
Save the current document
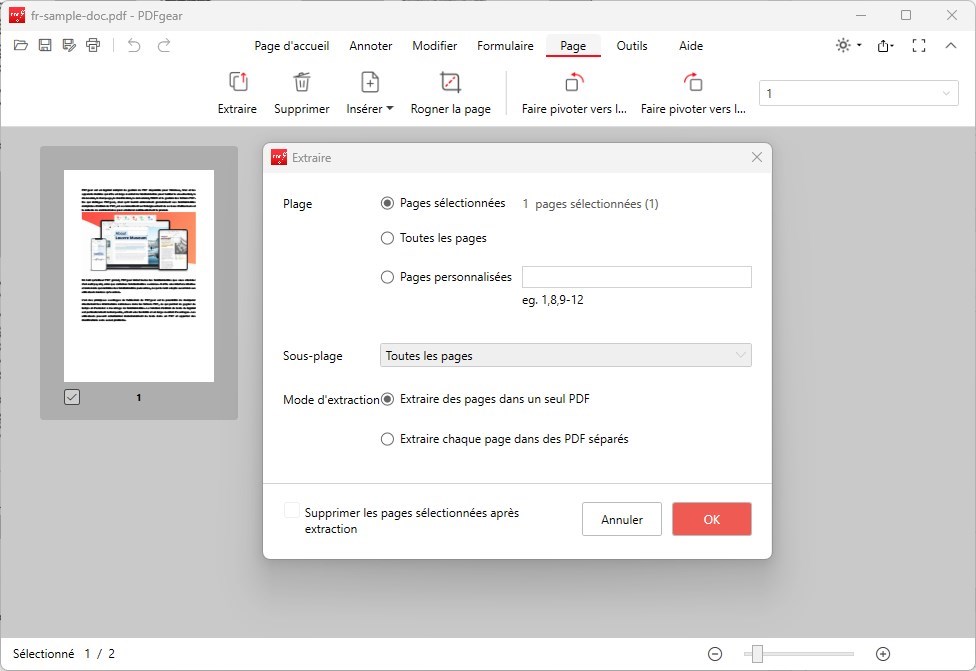[44, 45]
